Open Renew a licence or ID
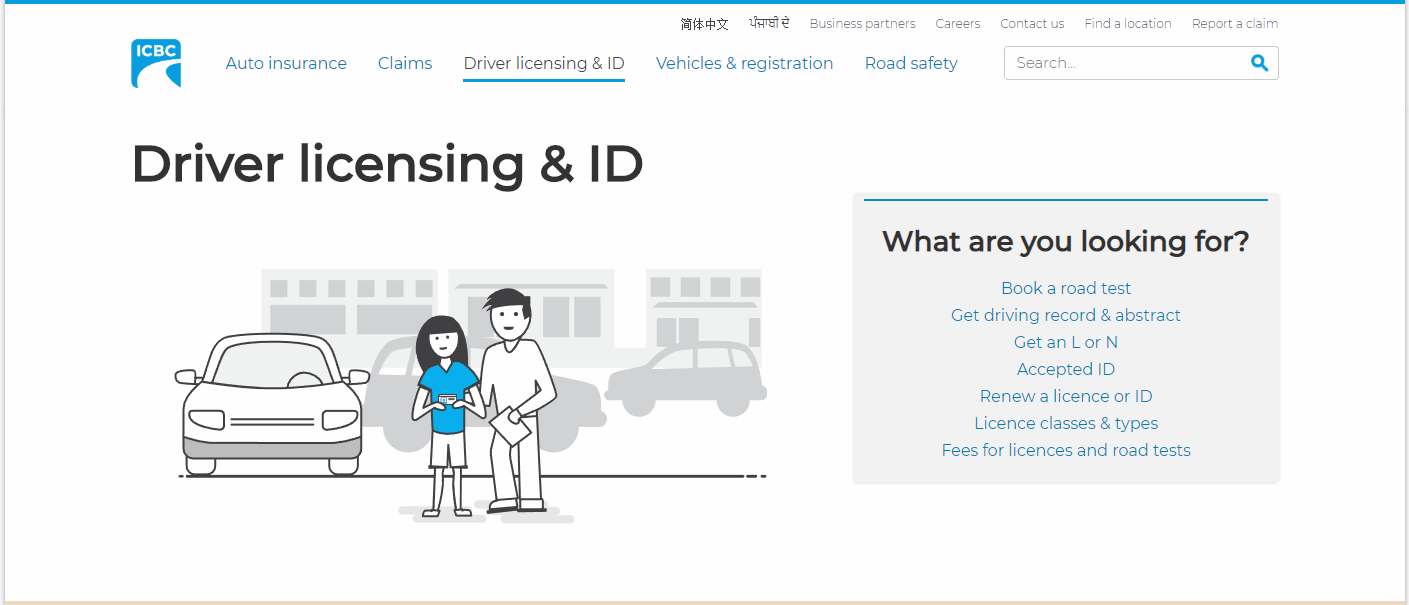The height and width of the screenshot is (605, 1409). (x=1066, y=396)
